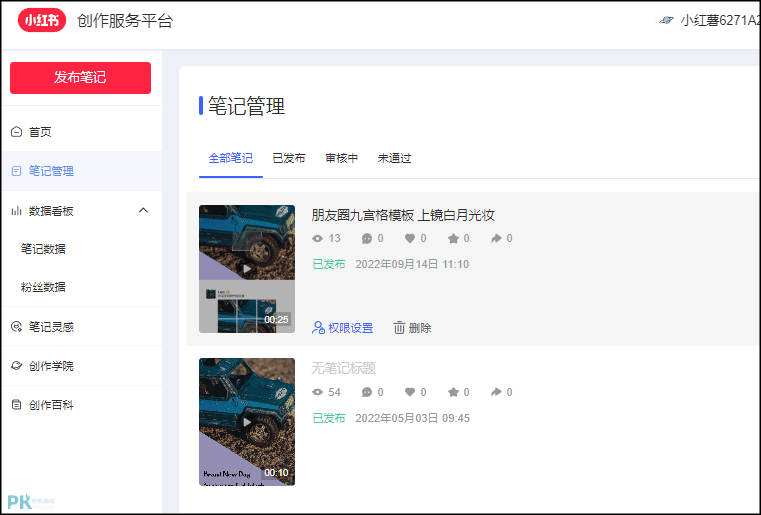Click the note icon beside 笔记管理
This screenshot has width=761, height=515.
point(17,171)
